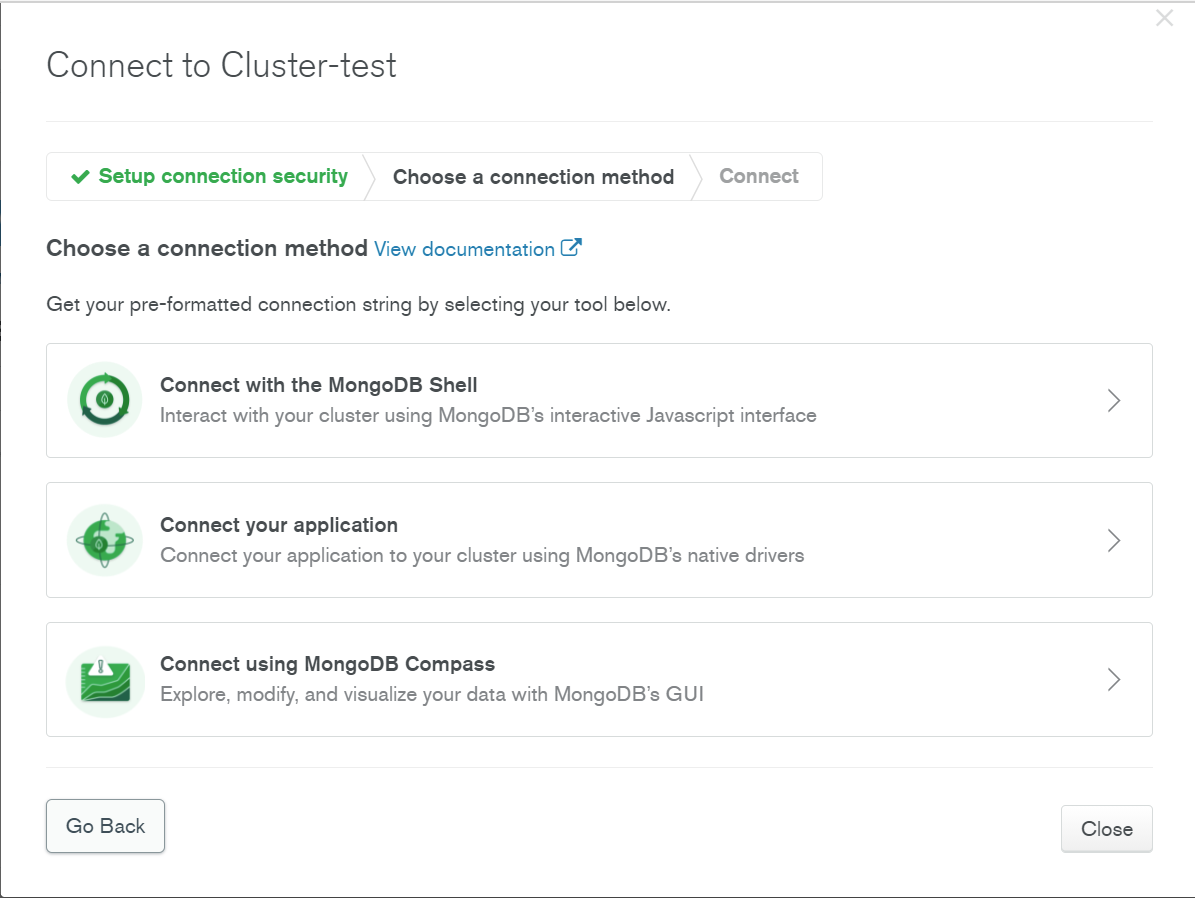Select the Connect your application globe icon

point(104,540)
